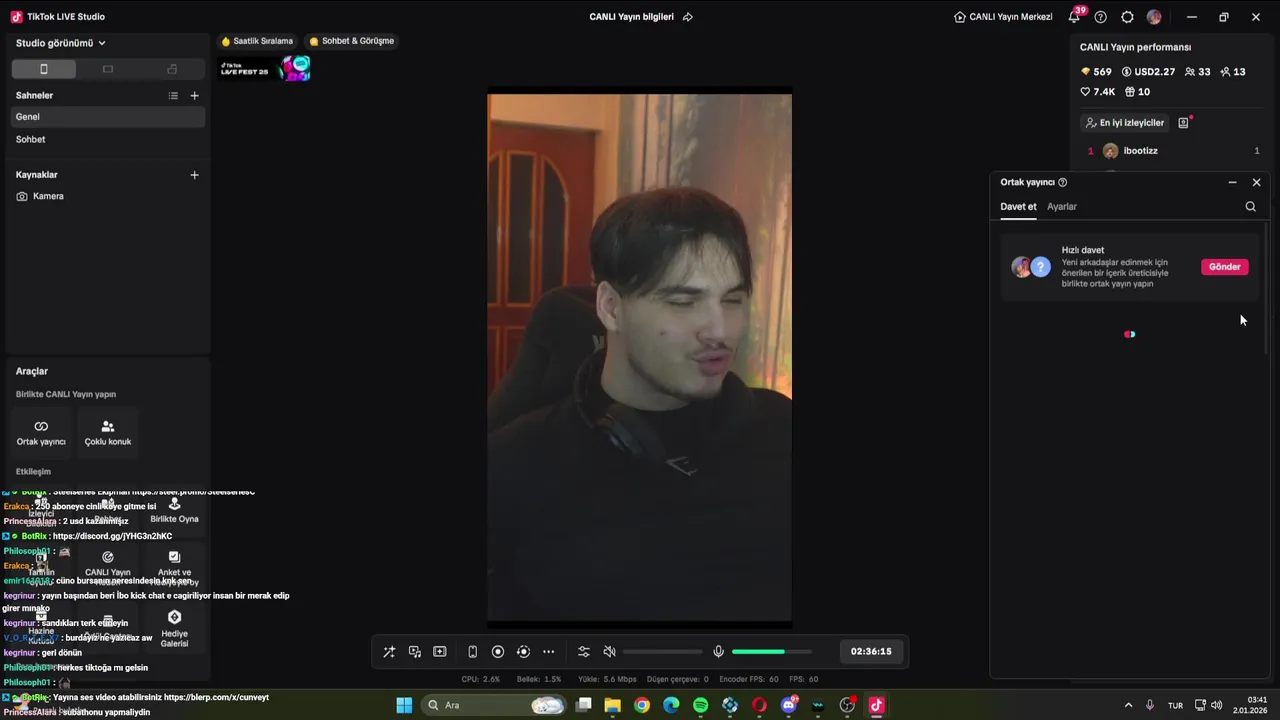This screenshot has height=720, width=1280.
Task: Click the Sohbet & Görüşme badge
Action: [352, 41]
